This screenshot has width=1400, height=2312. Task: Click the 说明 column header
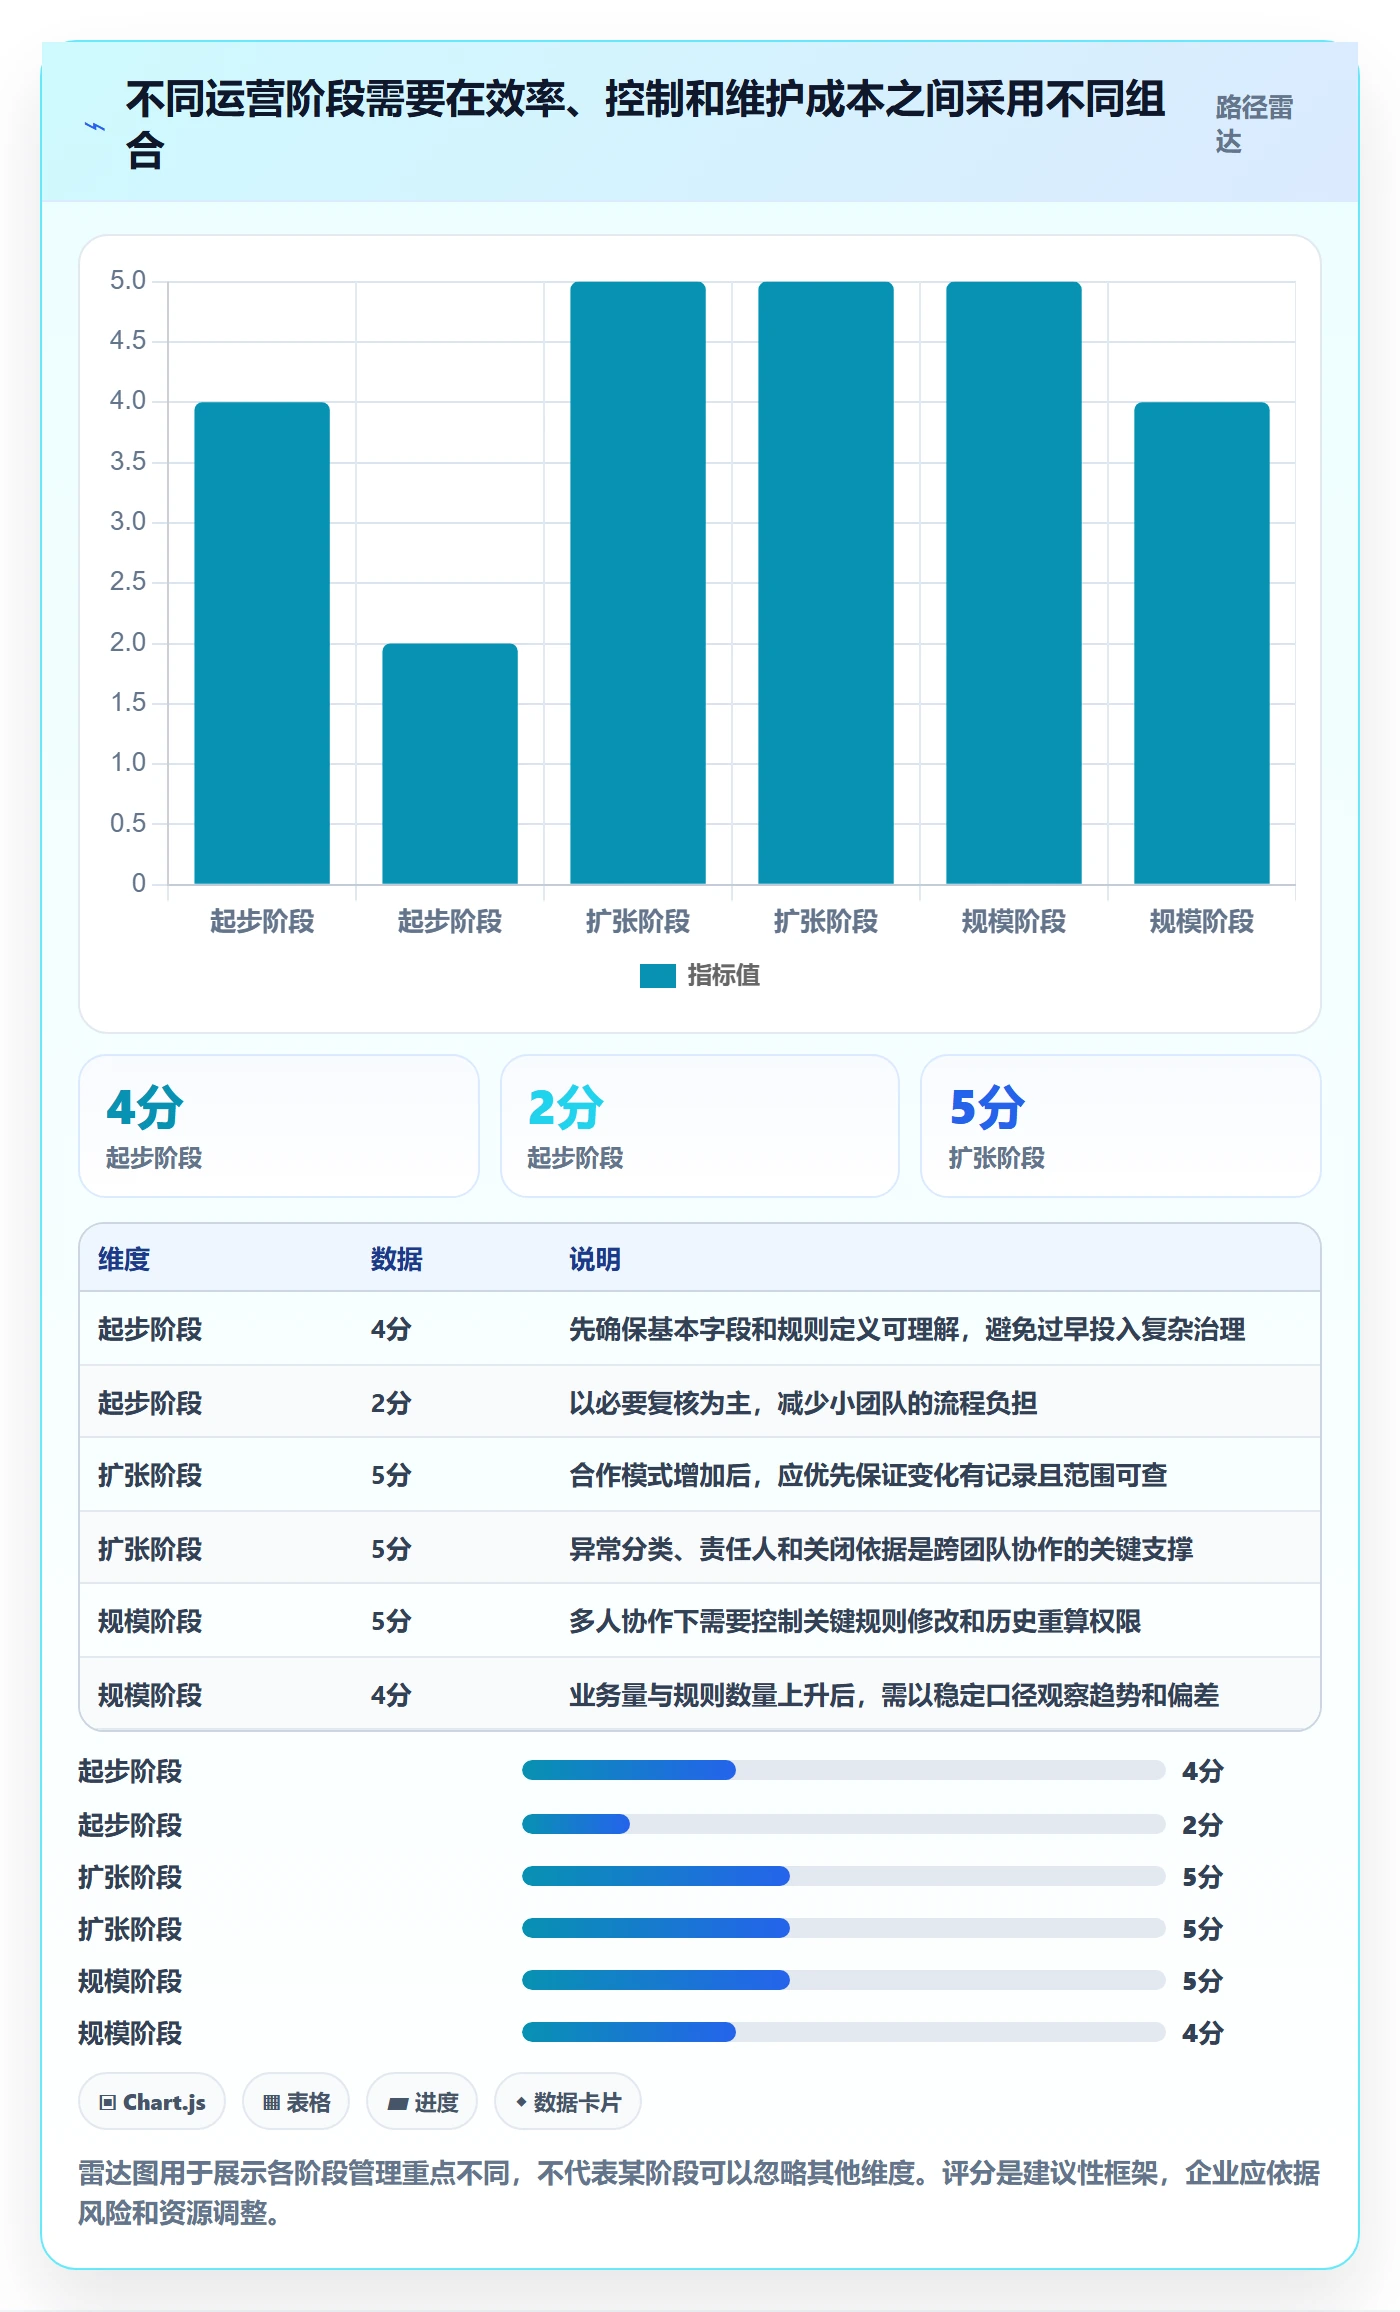[595, 1259]
